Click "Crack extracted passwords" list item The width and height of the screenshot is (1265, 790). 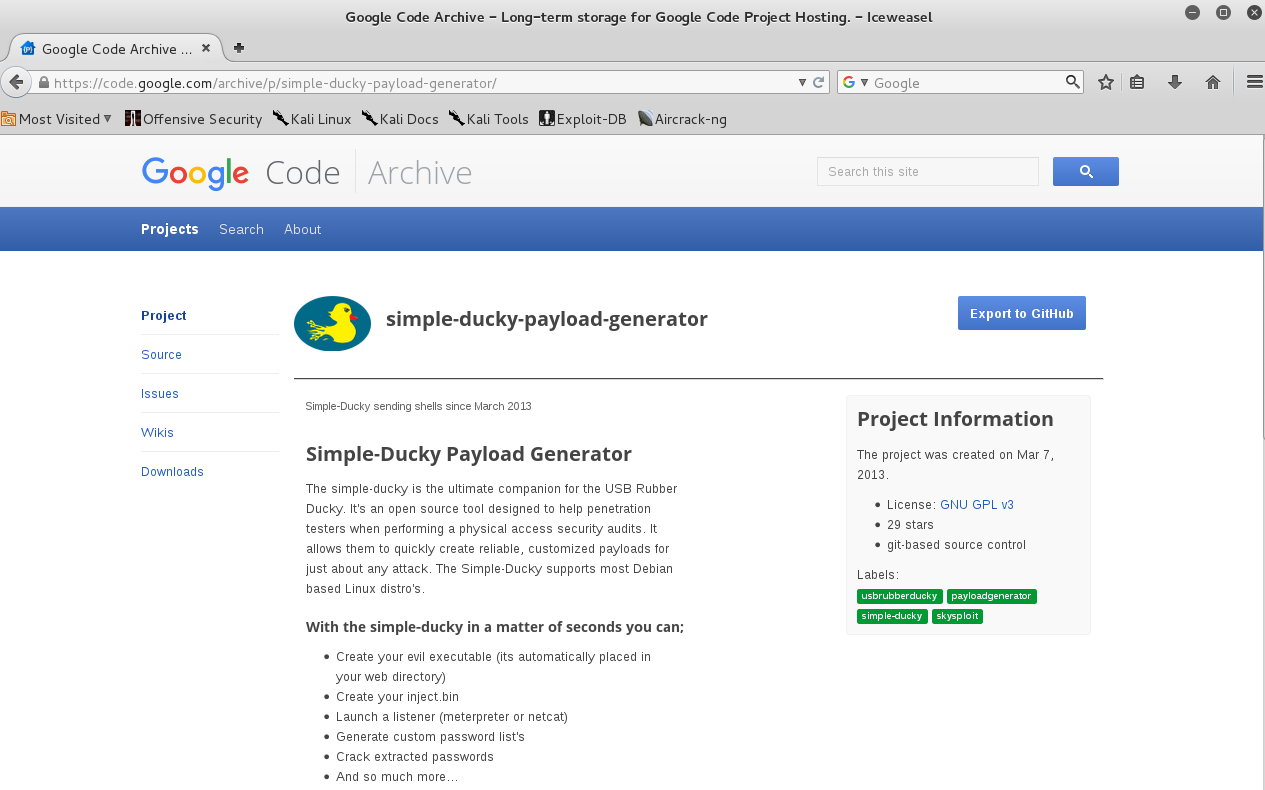click(x=415, y=757)
